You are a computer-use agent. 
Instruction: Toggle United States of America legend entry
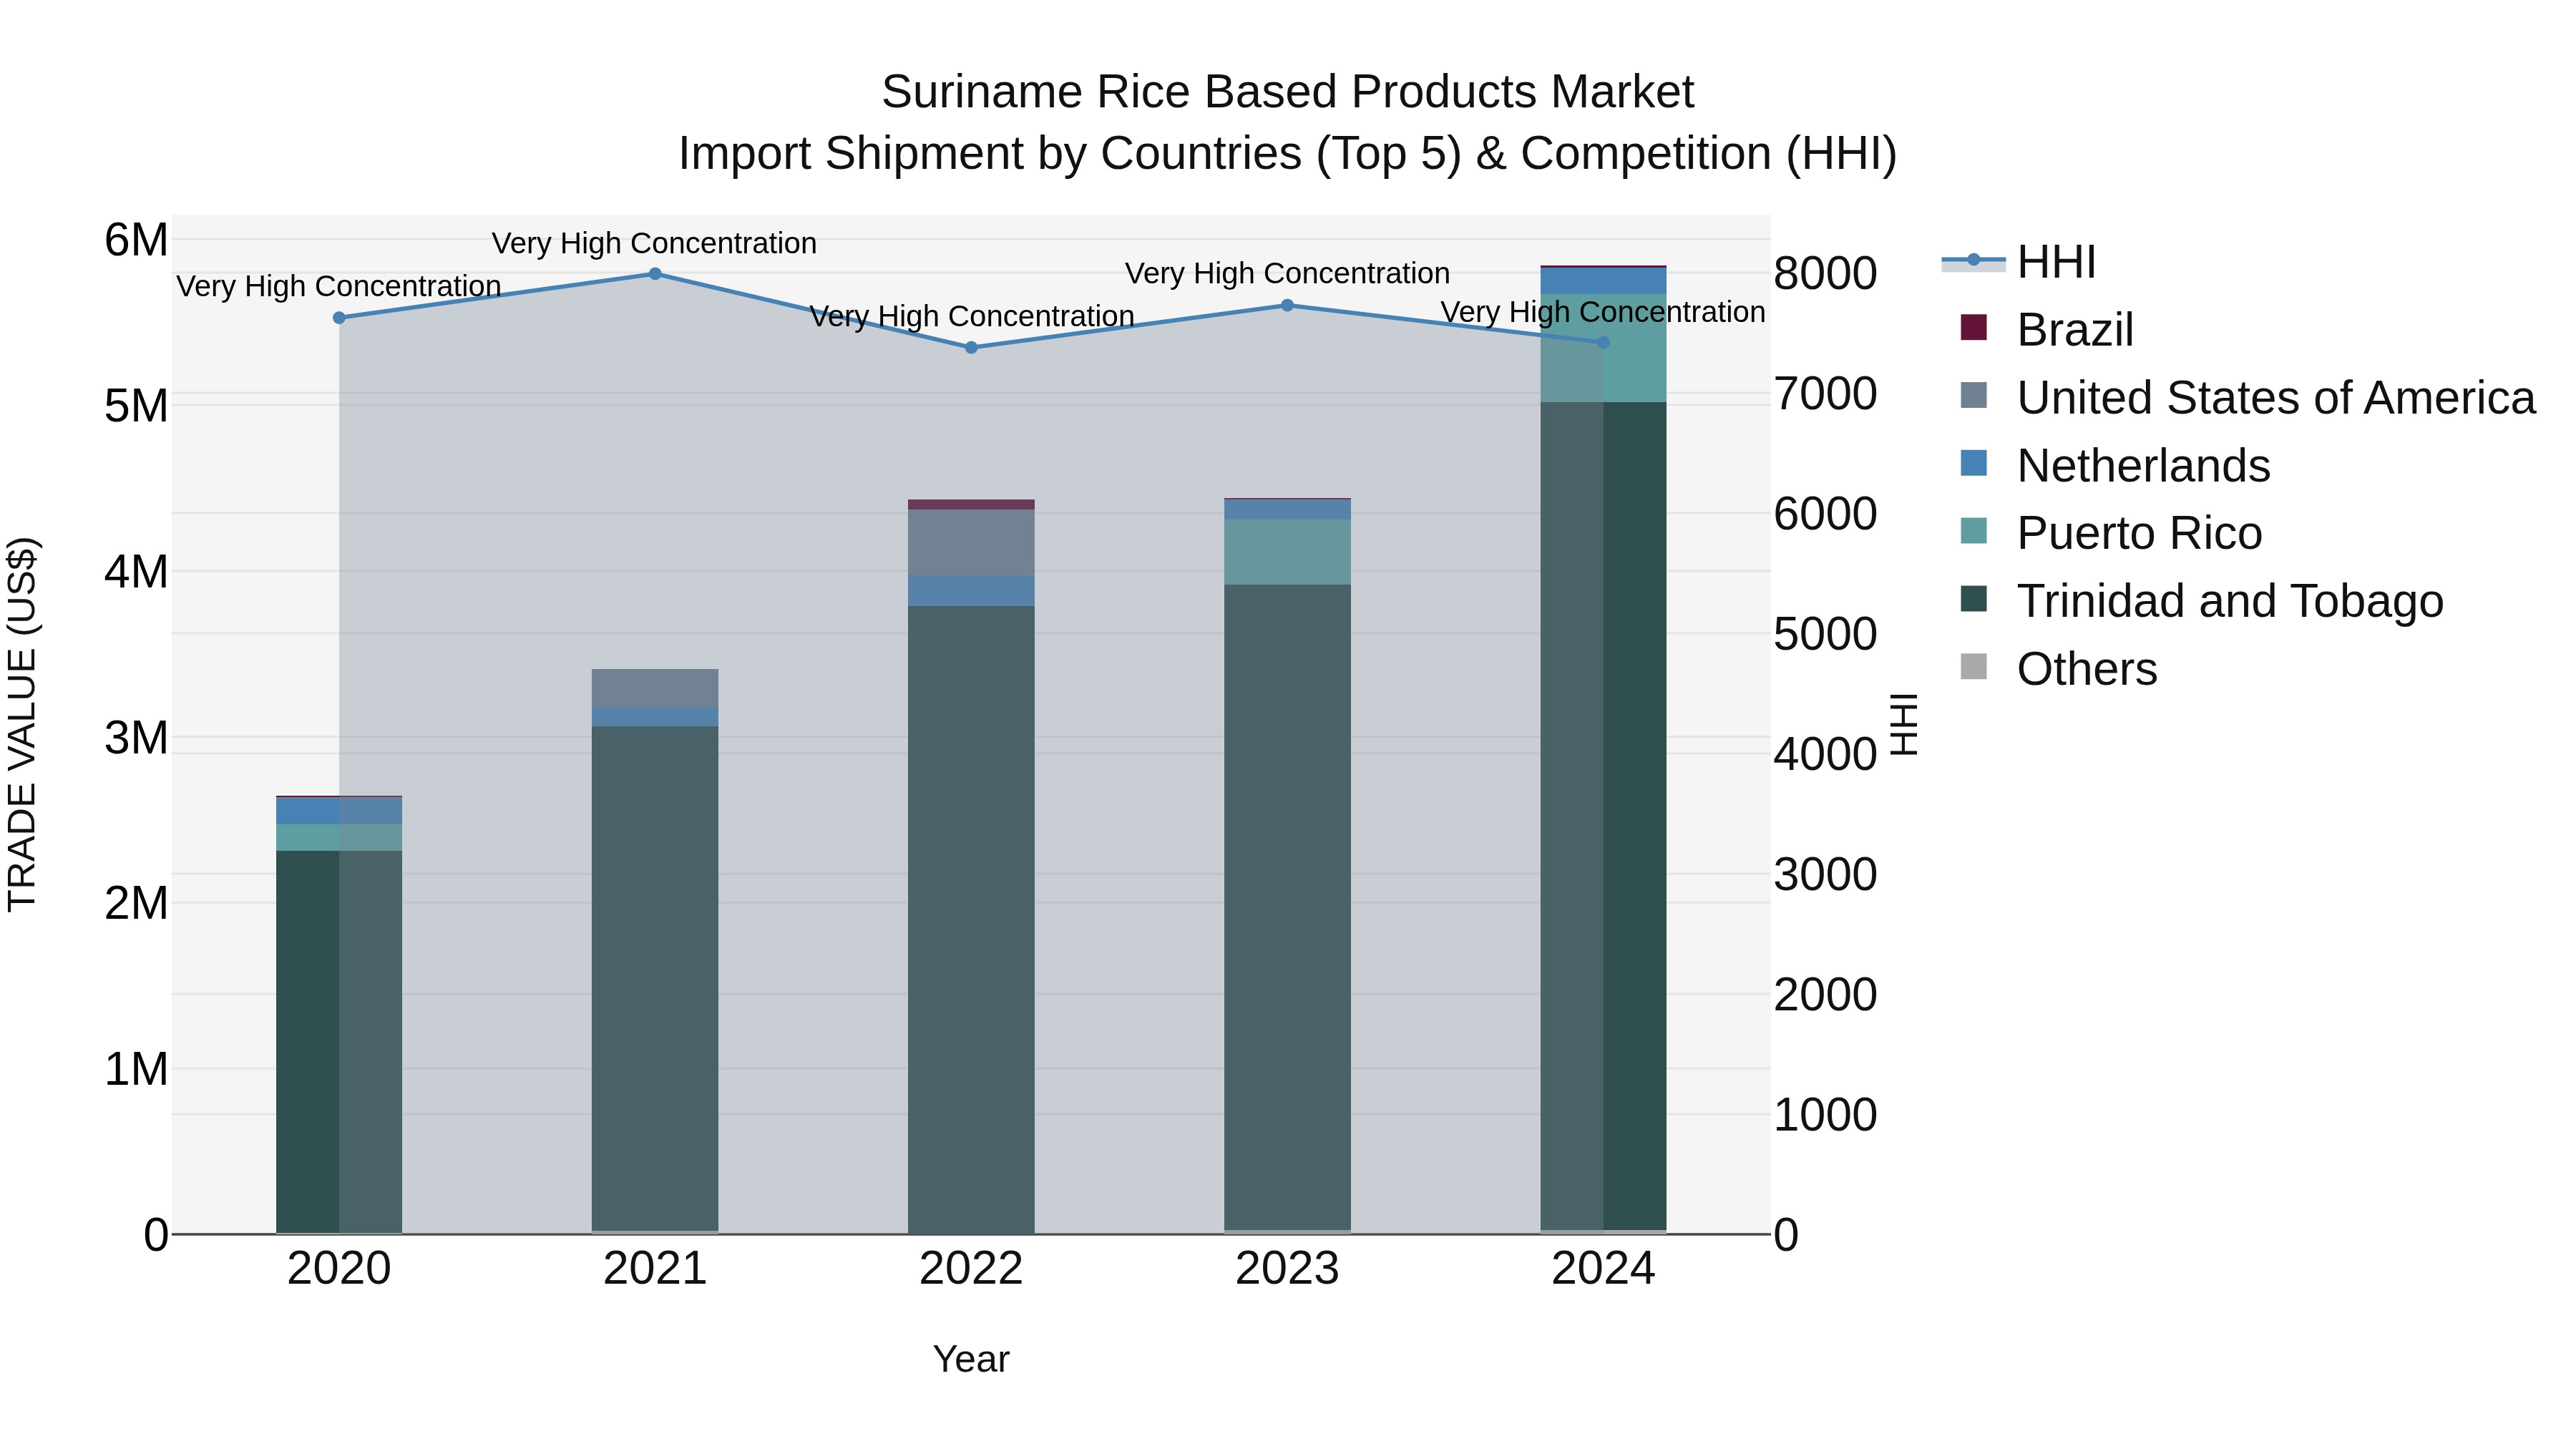(2248, 397)
